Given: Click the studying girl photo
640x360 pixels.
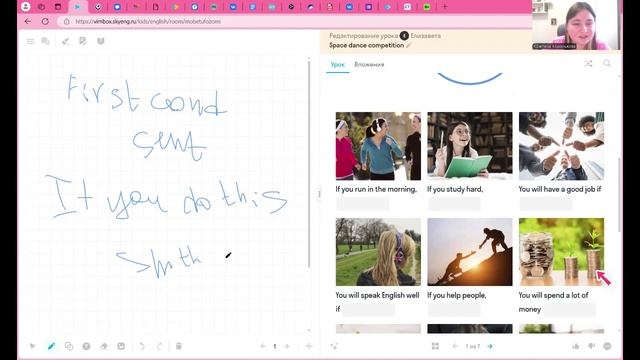Looking at the screenshot, I should [x=470, y=146].
